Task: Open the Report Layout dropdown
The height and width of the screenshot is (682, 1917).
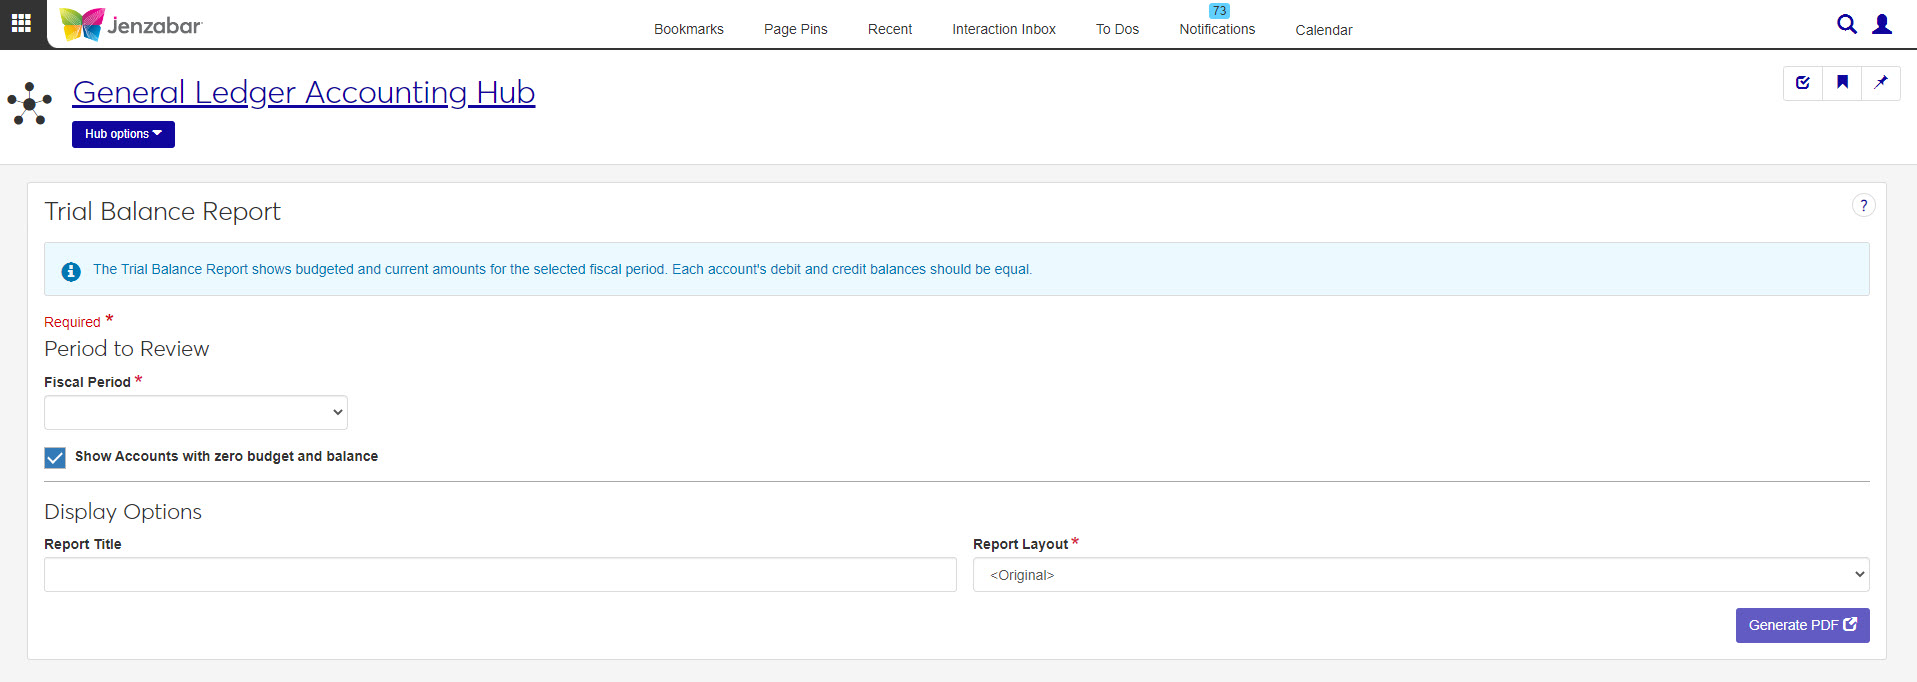Action: (x=1420, y=575)
